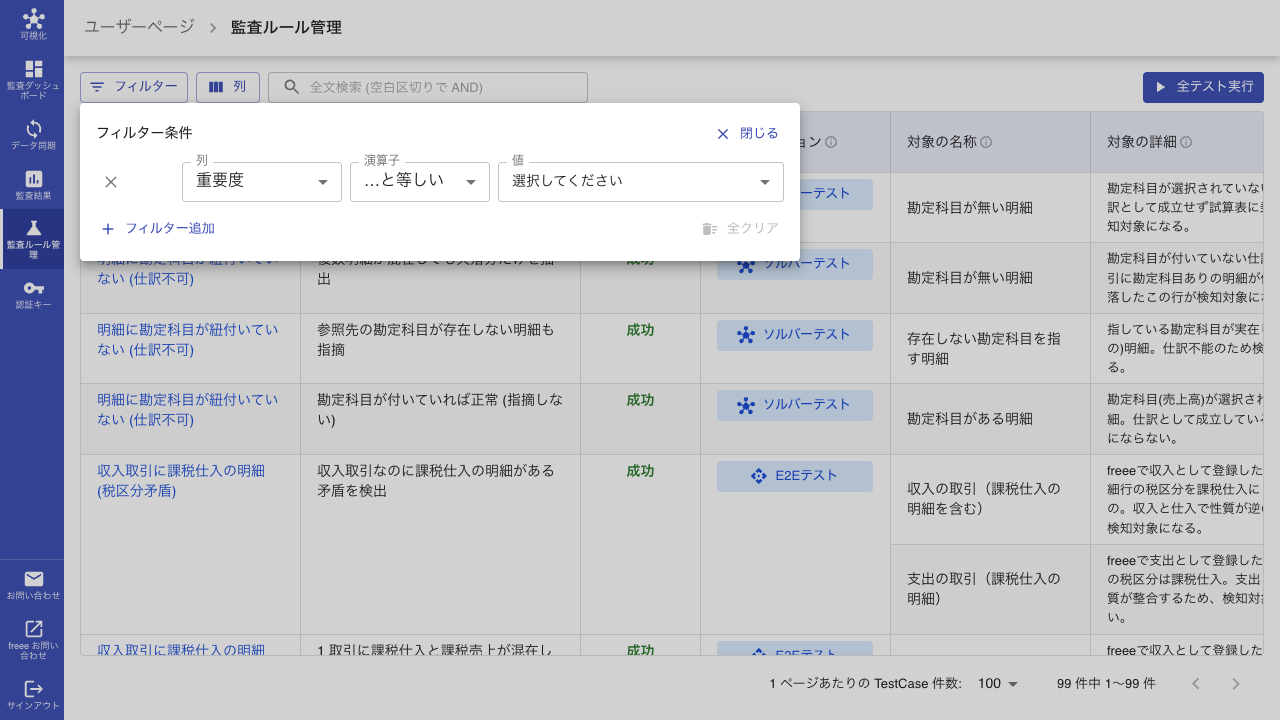Viewport: 1280px width, 720px height.
Task: Open the 可視化 sidebar item
Action: [x=33, y=25]
